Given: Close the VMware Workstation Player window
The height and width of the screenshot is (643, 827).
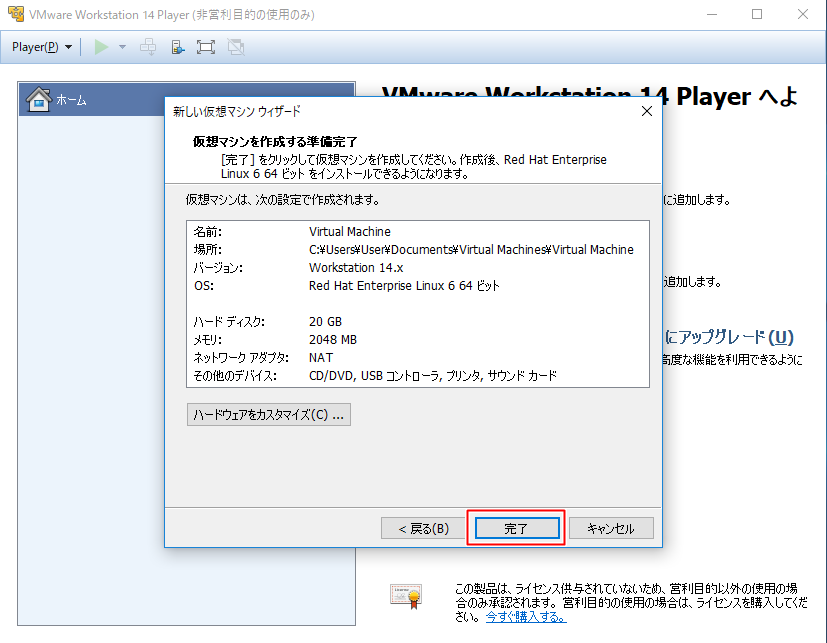Looking at the screenshot, I should tap(802, 14).
